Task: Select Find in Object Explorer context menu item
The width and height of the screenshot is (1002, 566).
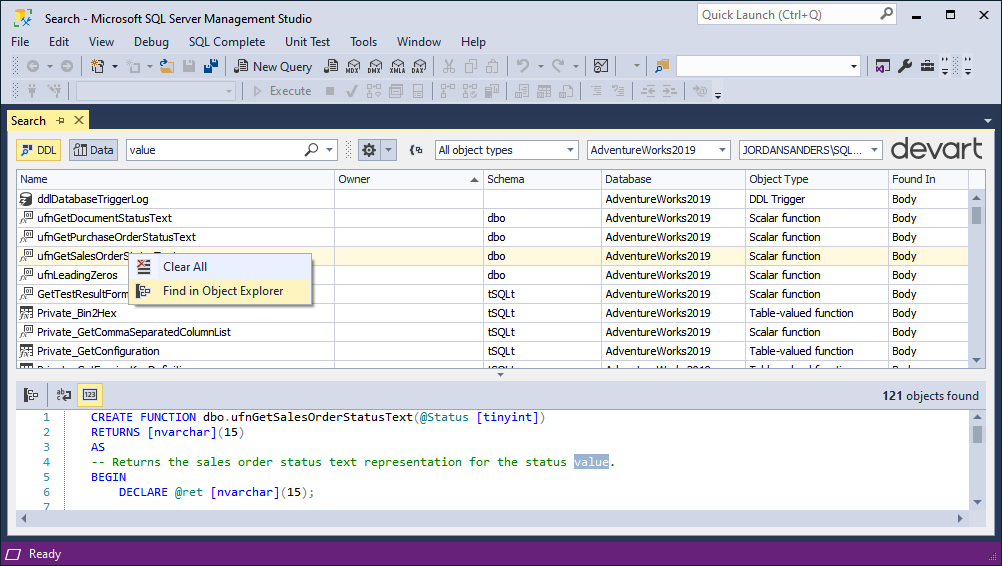Action: [221, 291]
